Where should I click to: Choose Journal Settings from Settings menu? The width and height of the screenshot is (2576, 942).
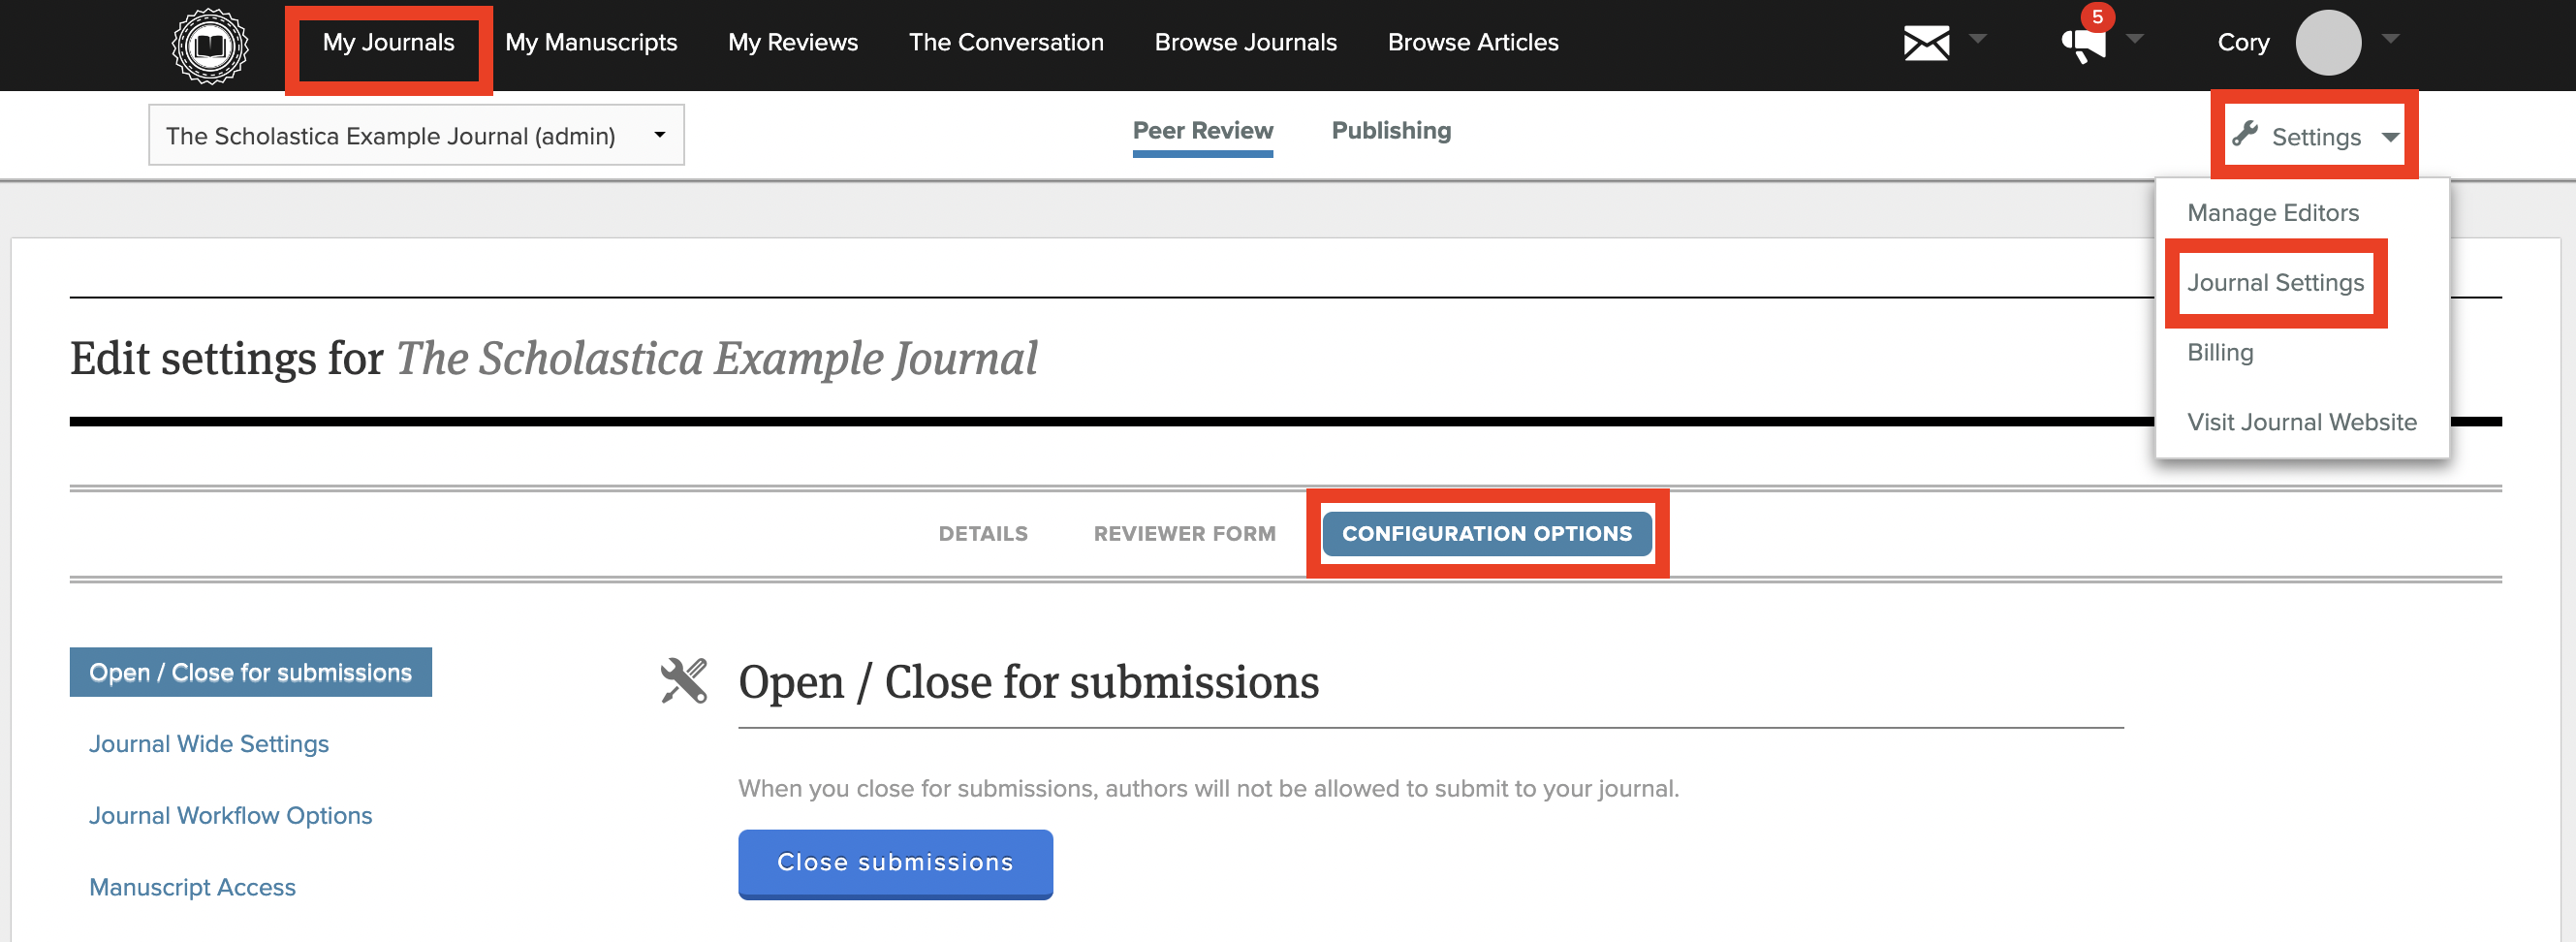click(x=2275, y=283)
